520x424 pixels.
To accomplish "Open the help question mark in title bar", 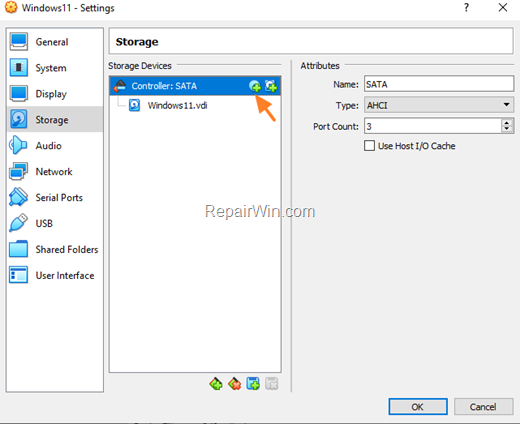I will pyautogui.click(x=467, y=8).
